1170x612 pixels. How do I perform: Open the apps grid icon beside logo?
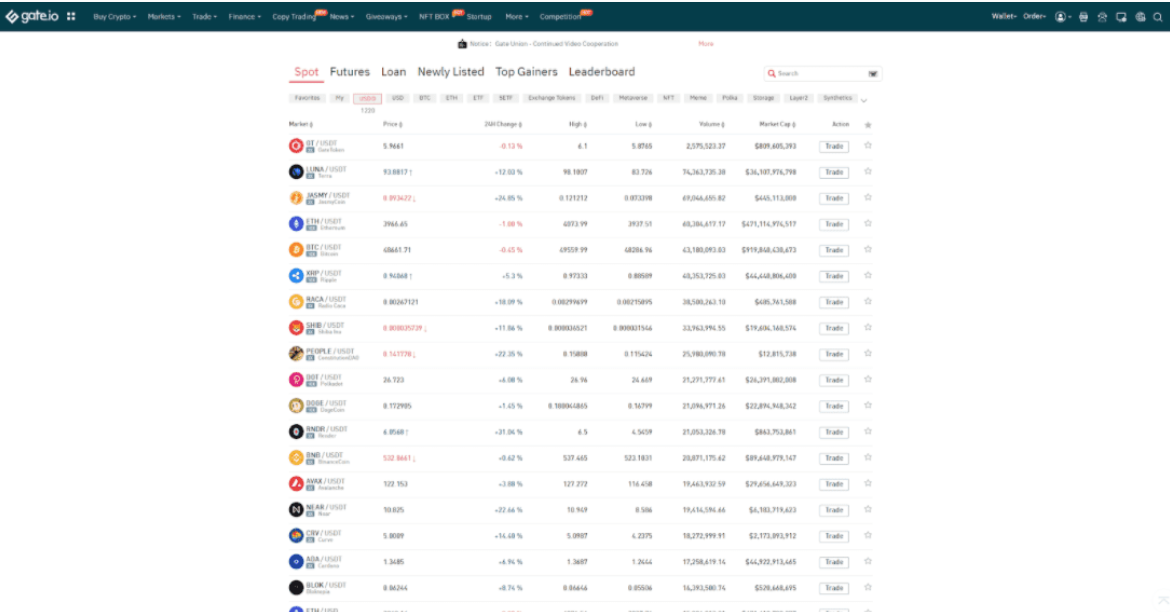tap(71, 16)
